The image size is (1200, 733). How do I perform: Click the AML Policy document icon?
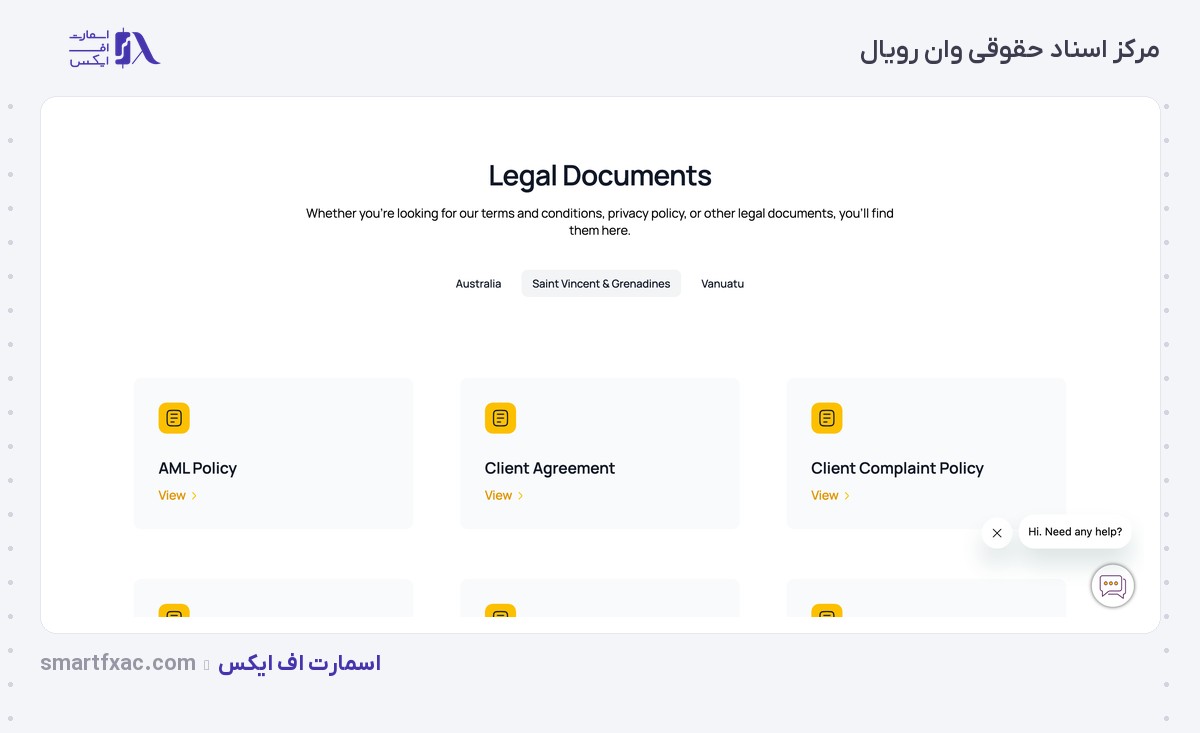click(x=174, y=418)
